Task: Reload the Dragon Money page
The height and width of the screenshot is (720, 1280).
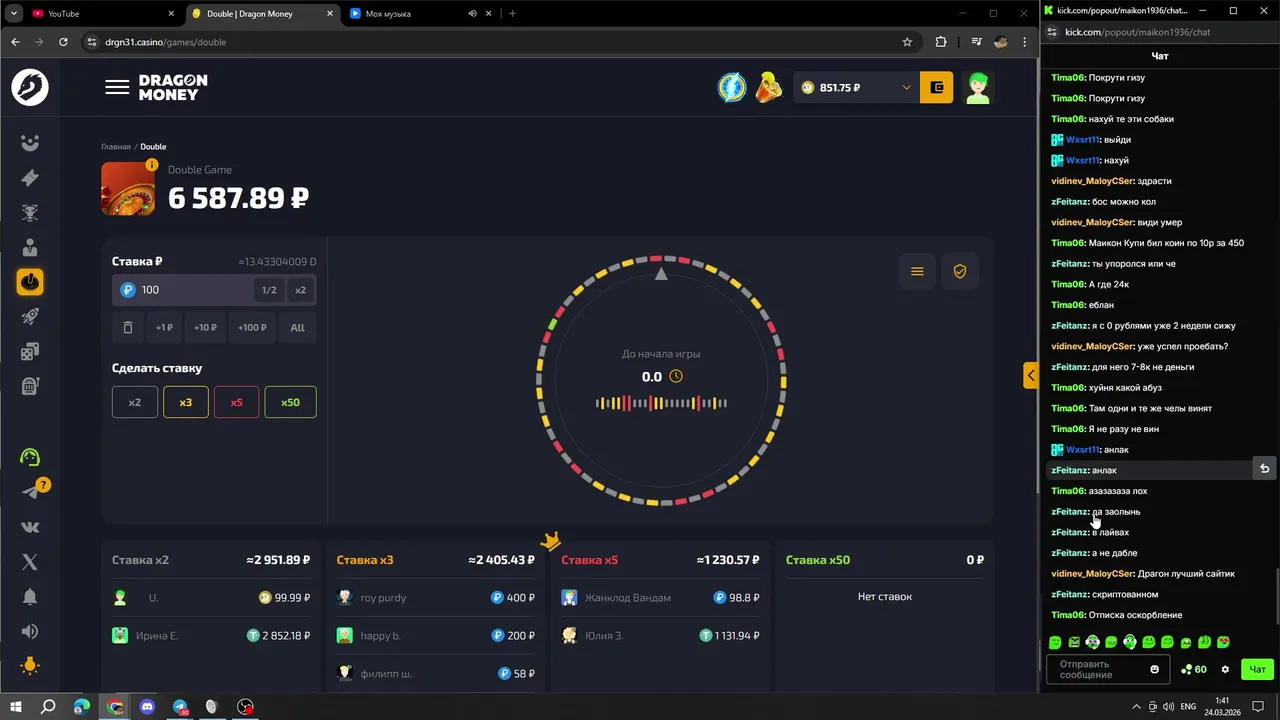Action: tap(63, 42)
